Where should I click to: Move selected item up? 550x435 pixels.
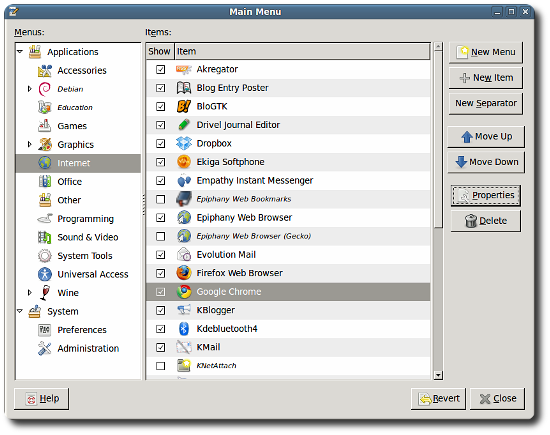coord(486,136)
